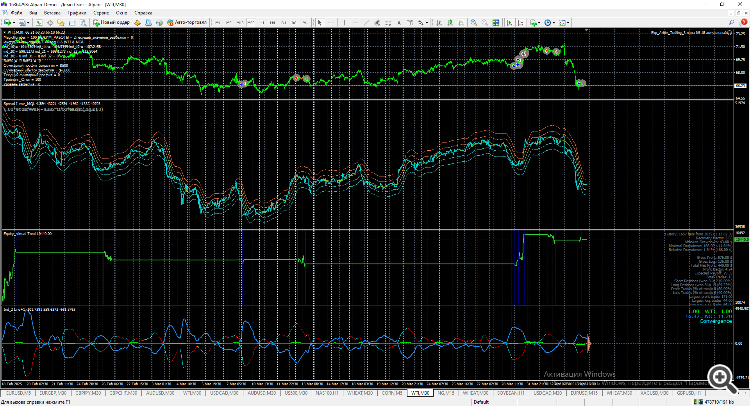Open the Сервис menu
The height and width of the screenshot is (406, 750).
[x=101, y=13]
